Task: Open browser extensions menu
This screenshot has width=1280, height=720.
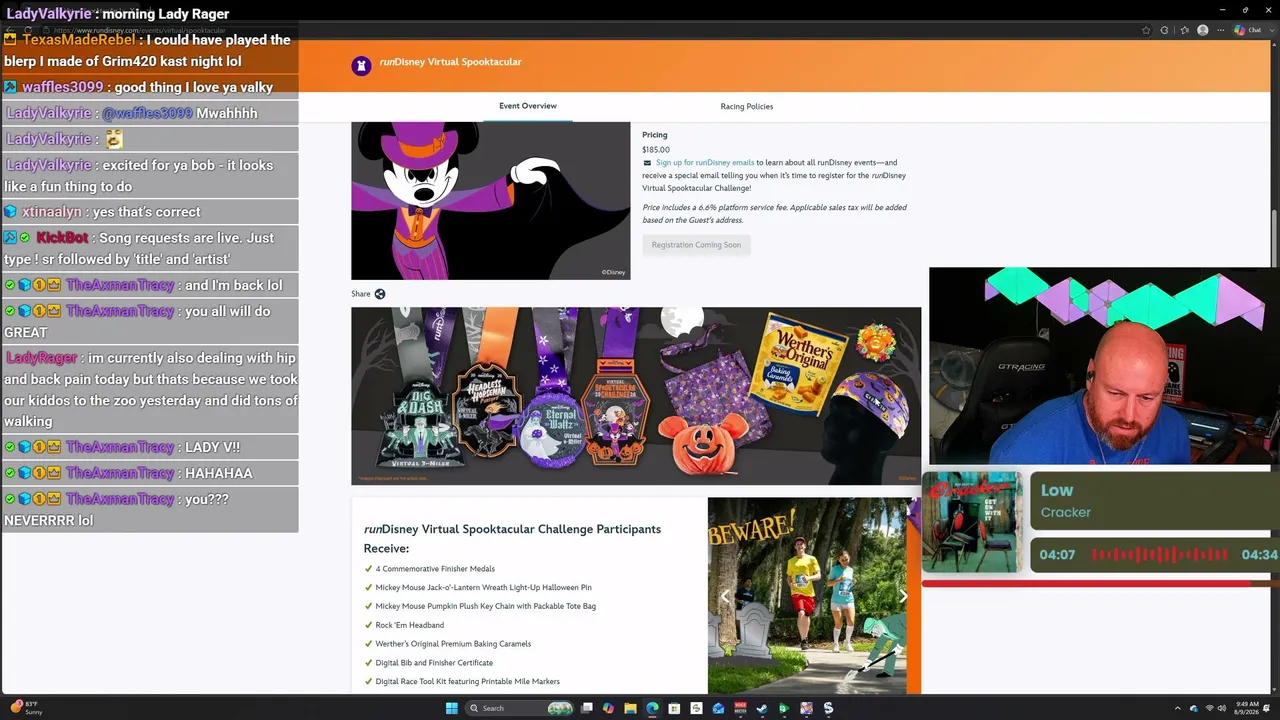Action: point(1164,30)
